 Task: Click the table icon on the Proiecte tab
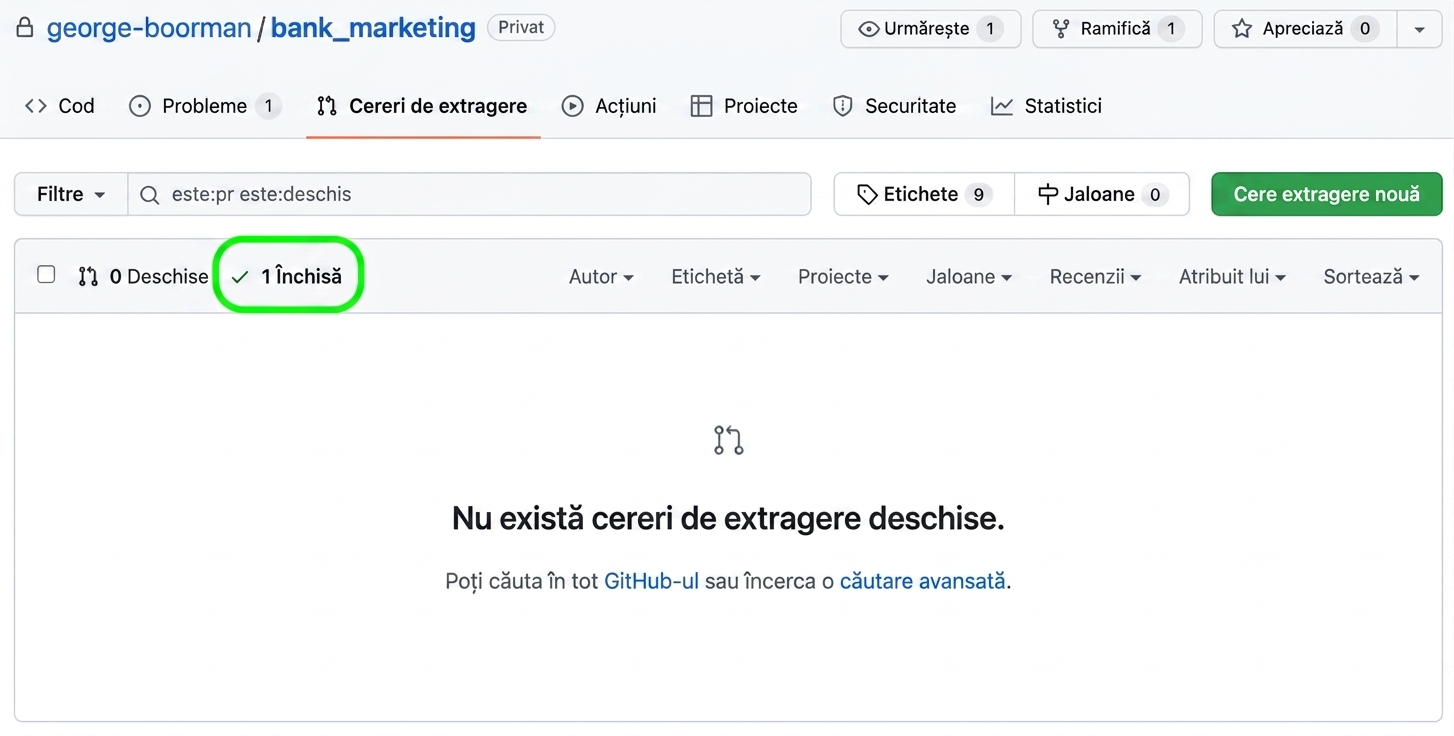point(702,106)
